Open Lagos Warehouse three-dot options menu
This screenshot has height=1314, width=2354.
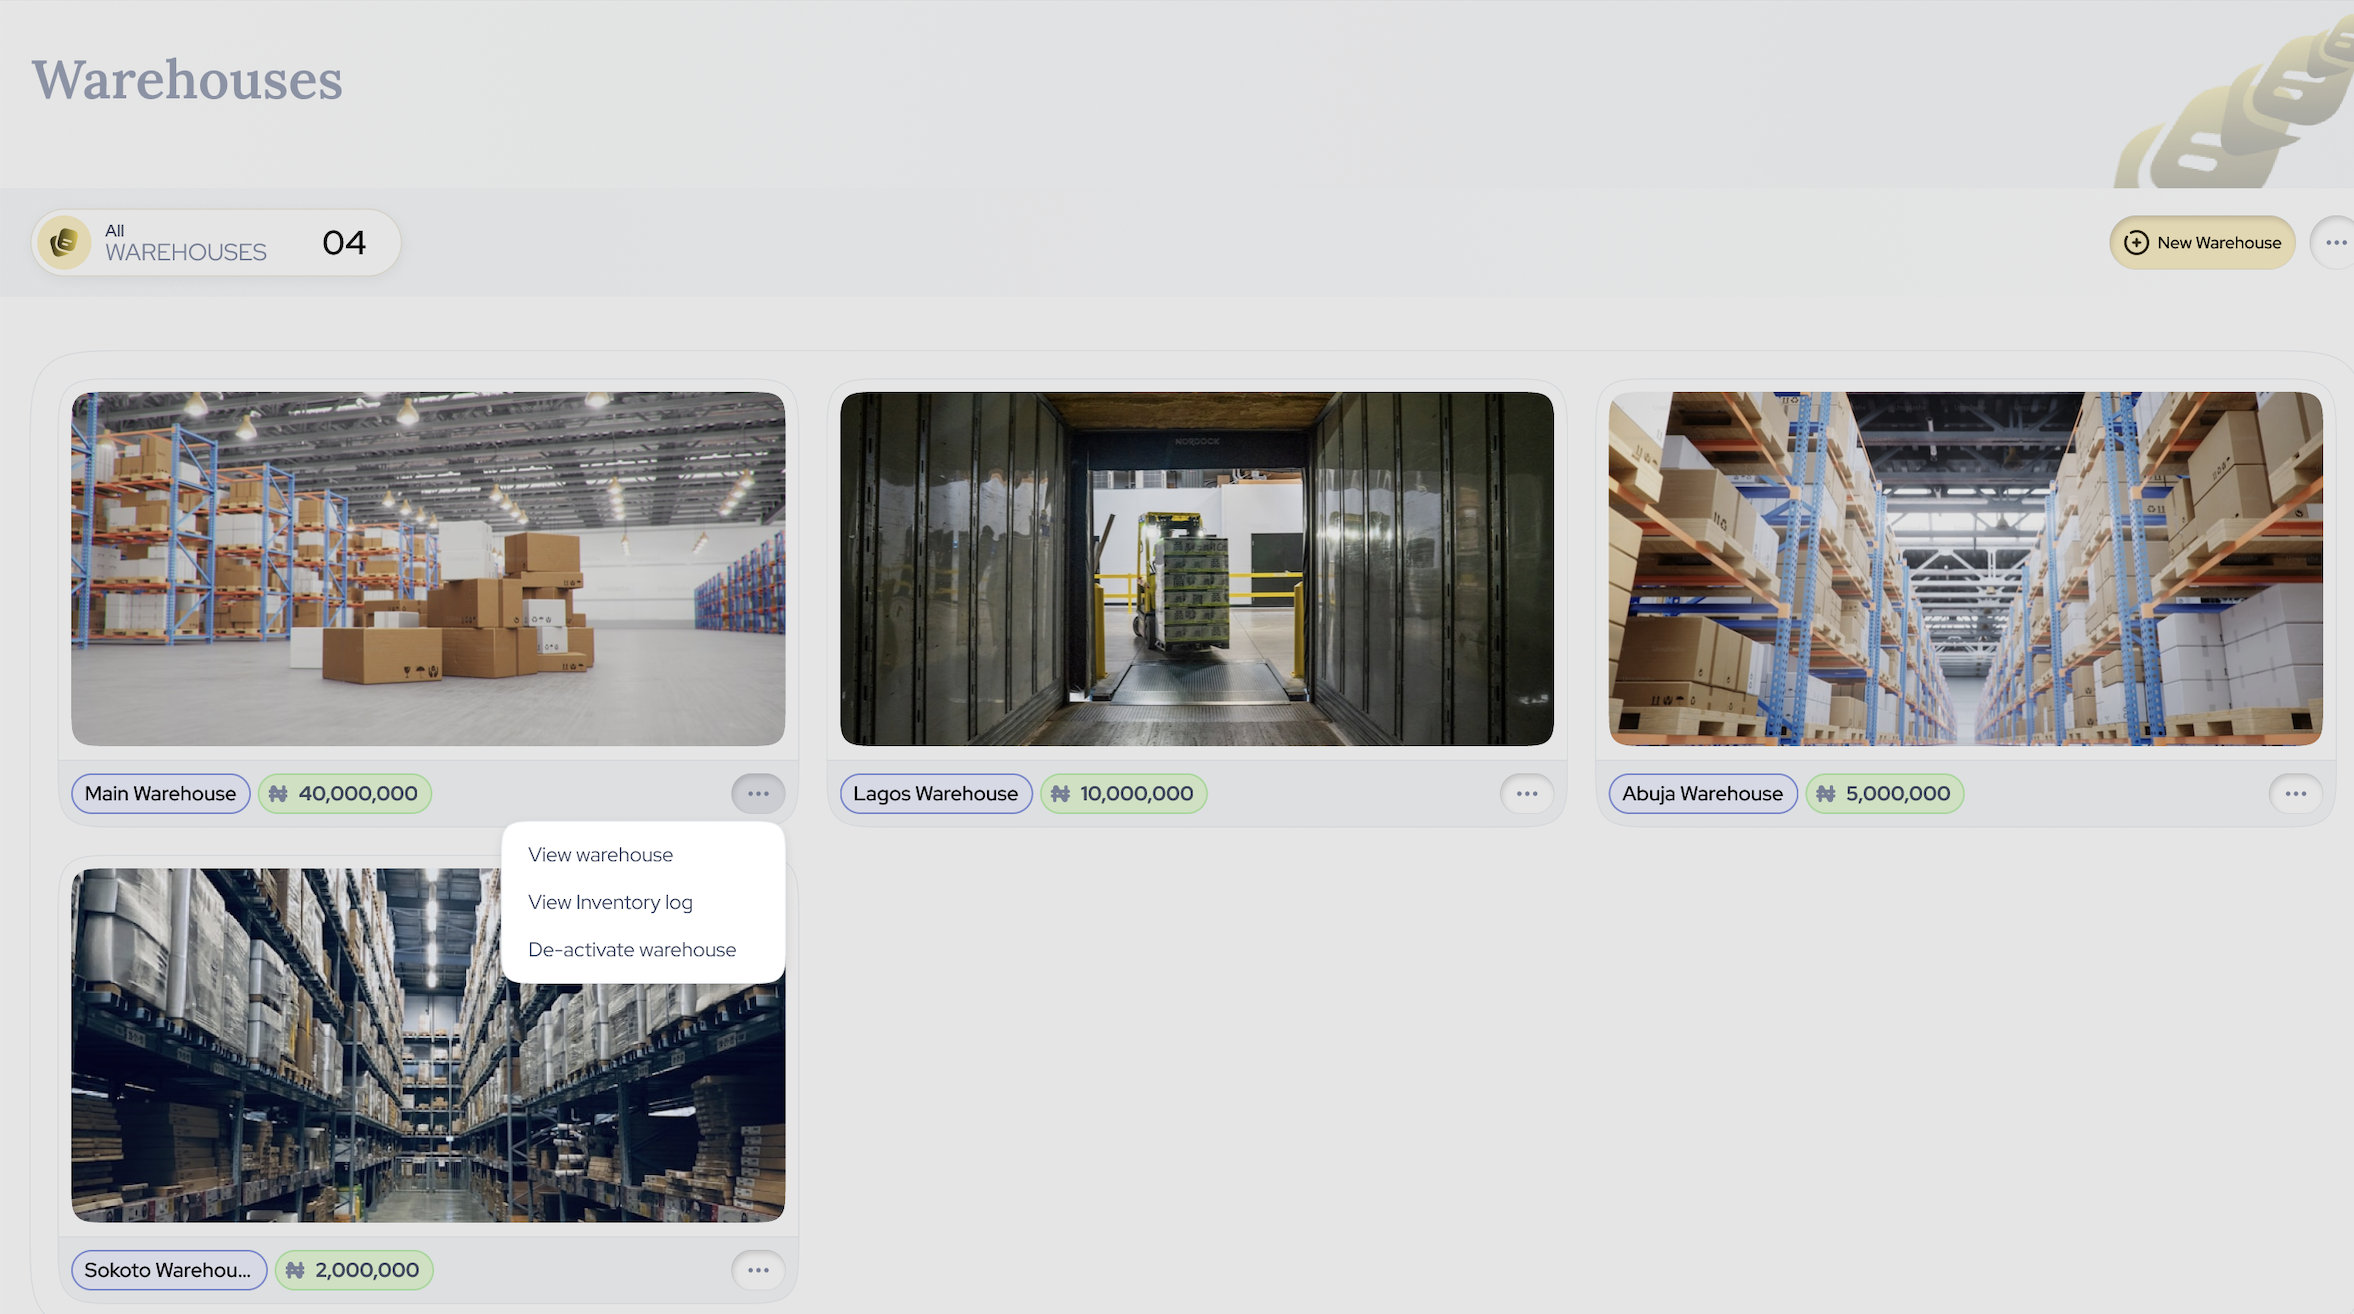pos(1526,794)
